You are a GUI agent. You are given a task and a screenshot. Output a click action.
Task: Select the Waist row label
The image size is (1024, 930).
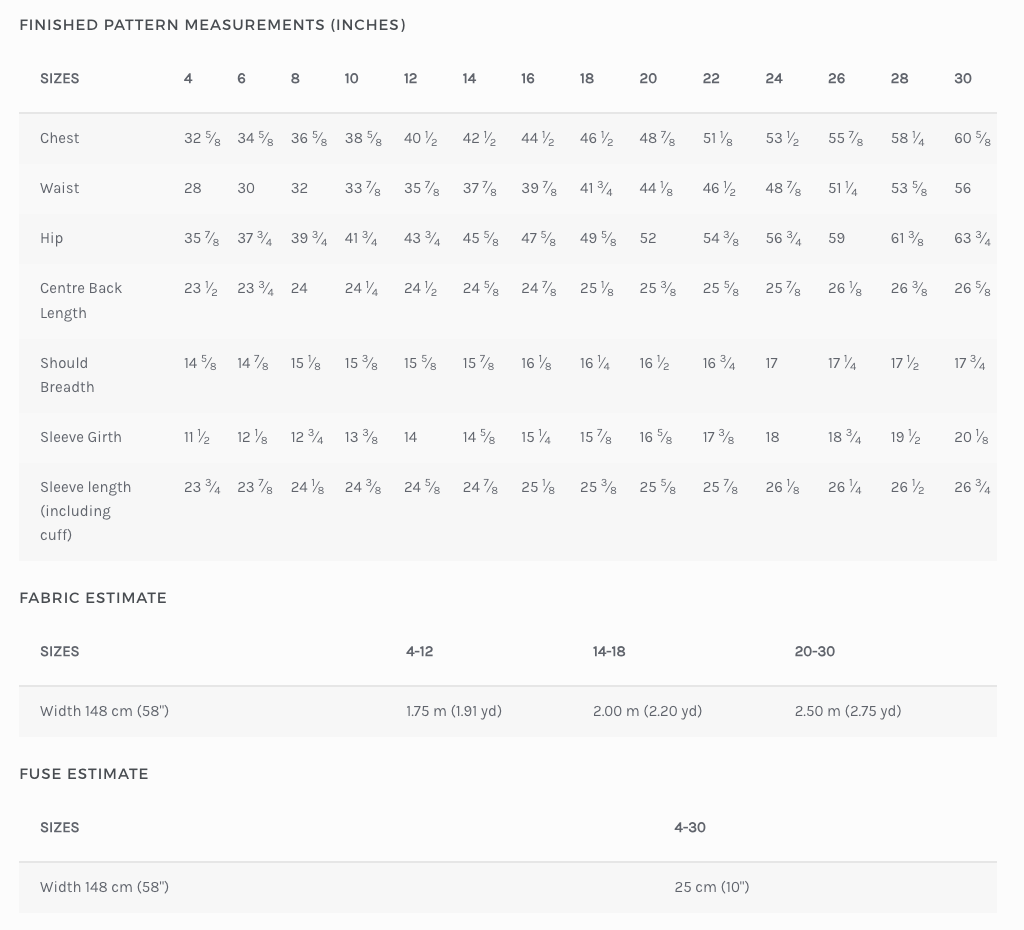click(60, 188)
